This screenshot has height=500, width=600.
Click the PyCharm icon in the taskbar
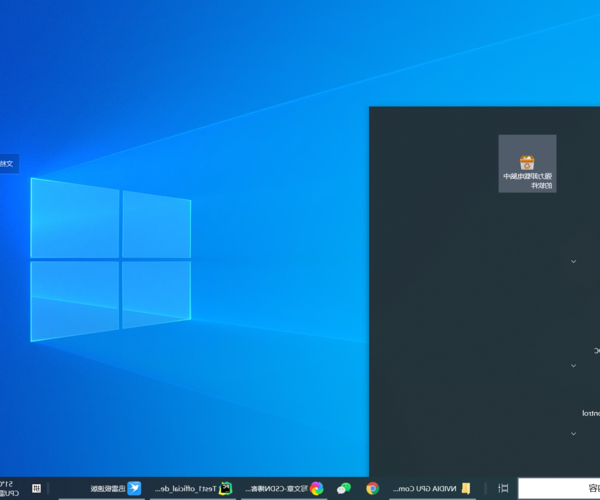pyautogui.click(x=226, y=488)
